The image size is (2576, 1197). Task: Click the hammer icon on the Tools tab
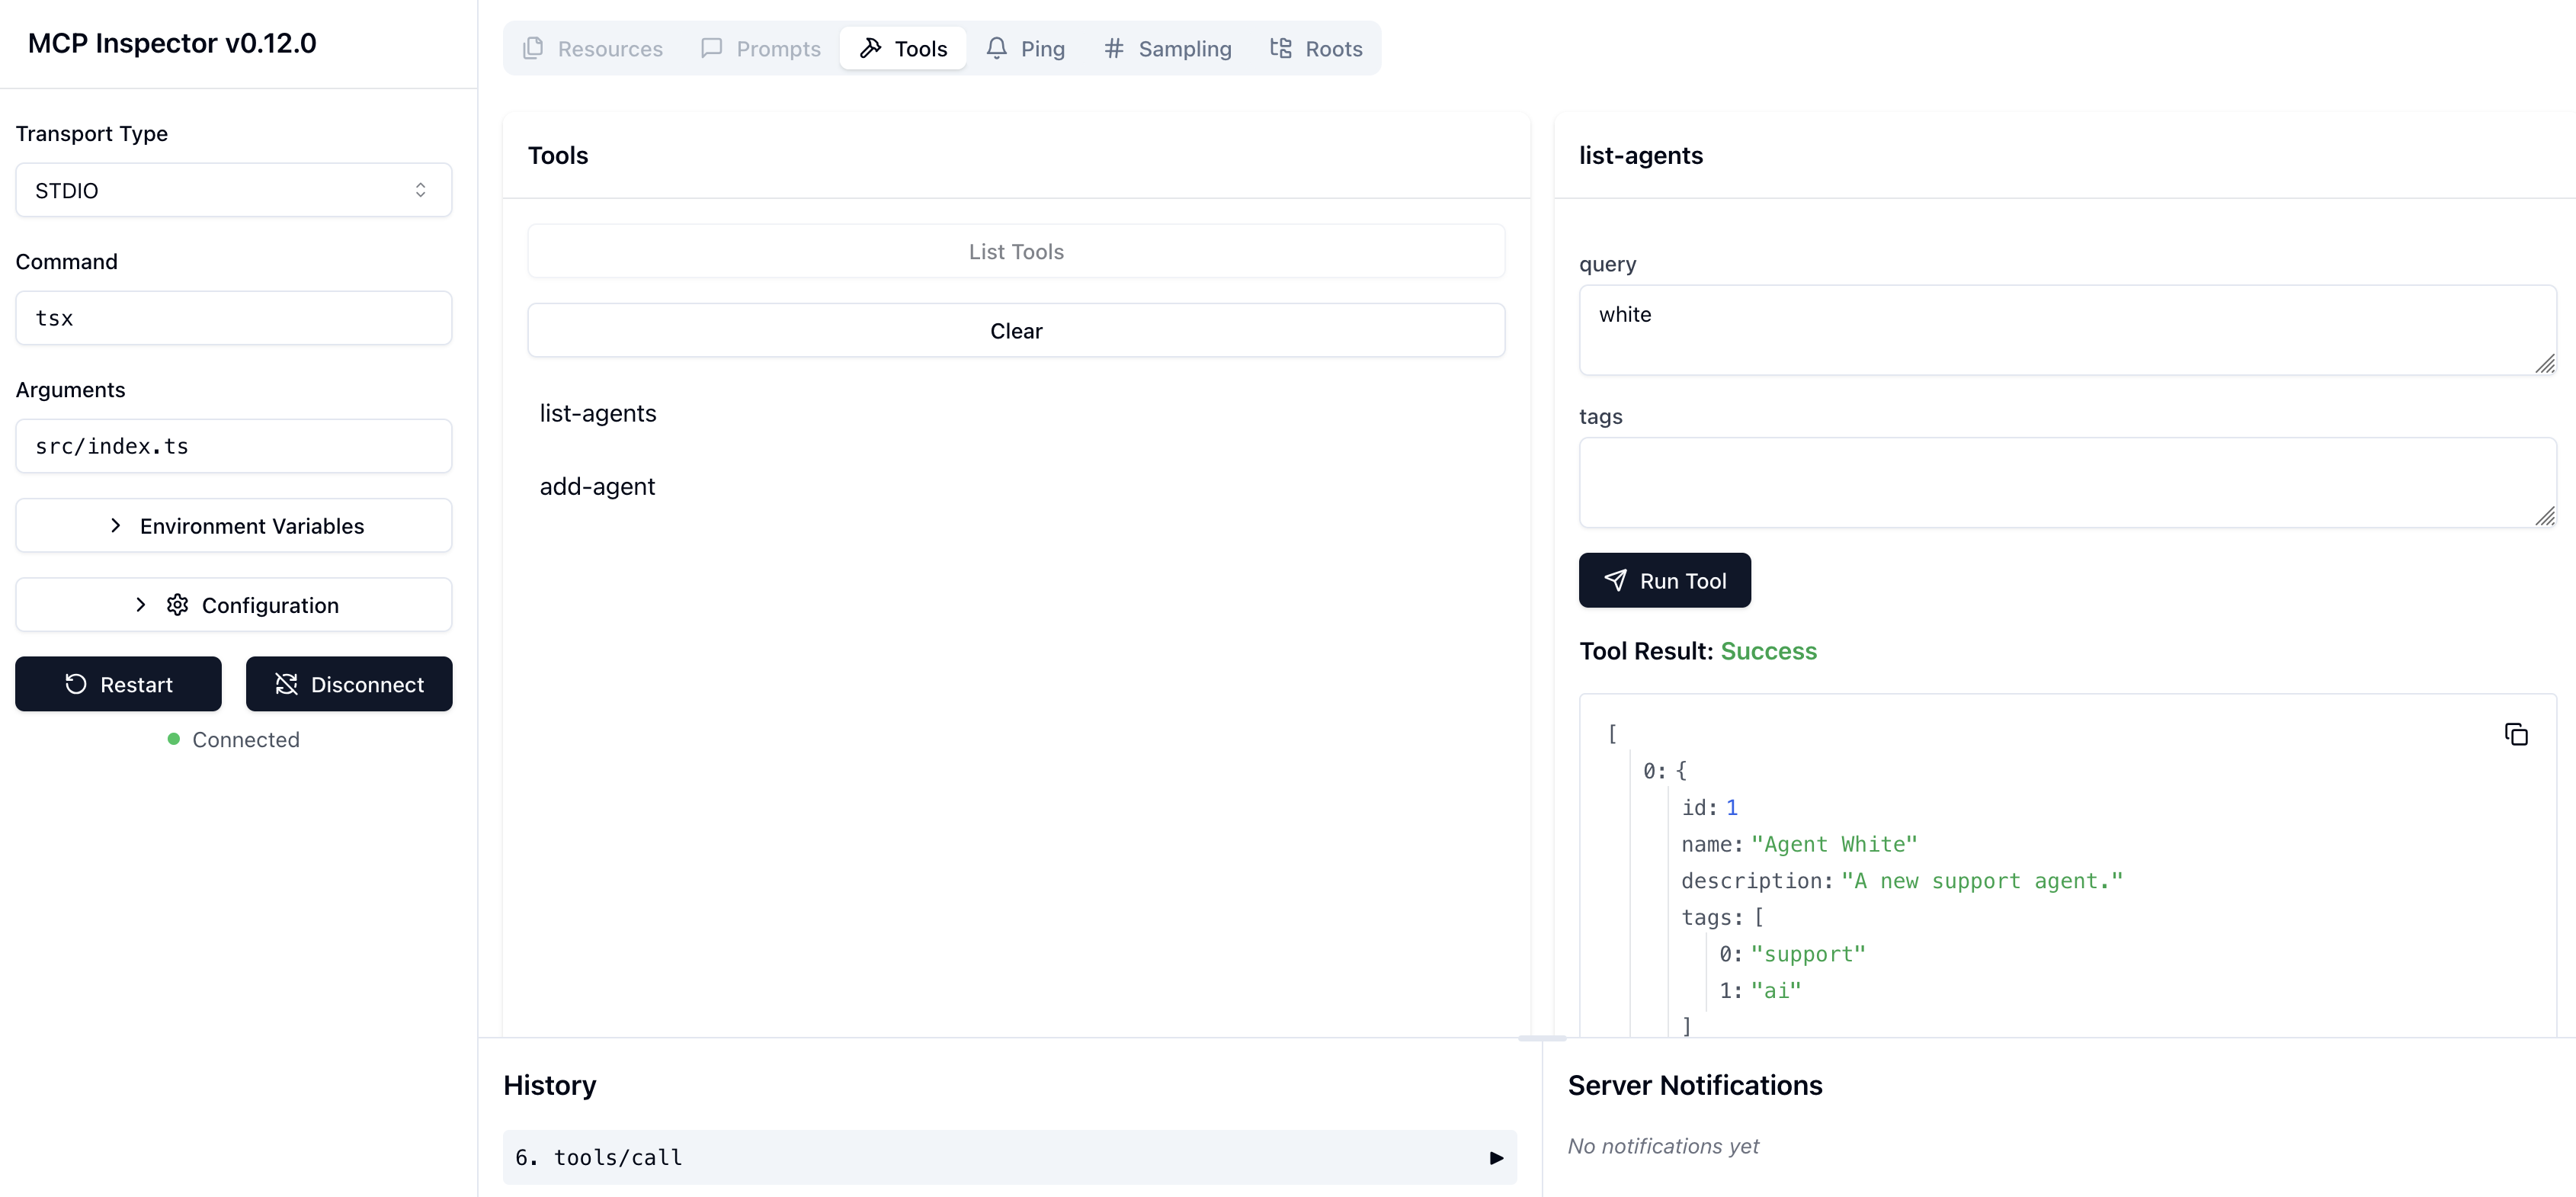coord(870,48)
